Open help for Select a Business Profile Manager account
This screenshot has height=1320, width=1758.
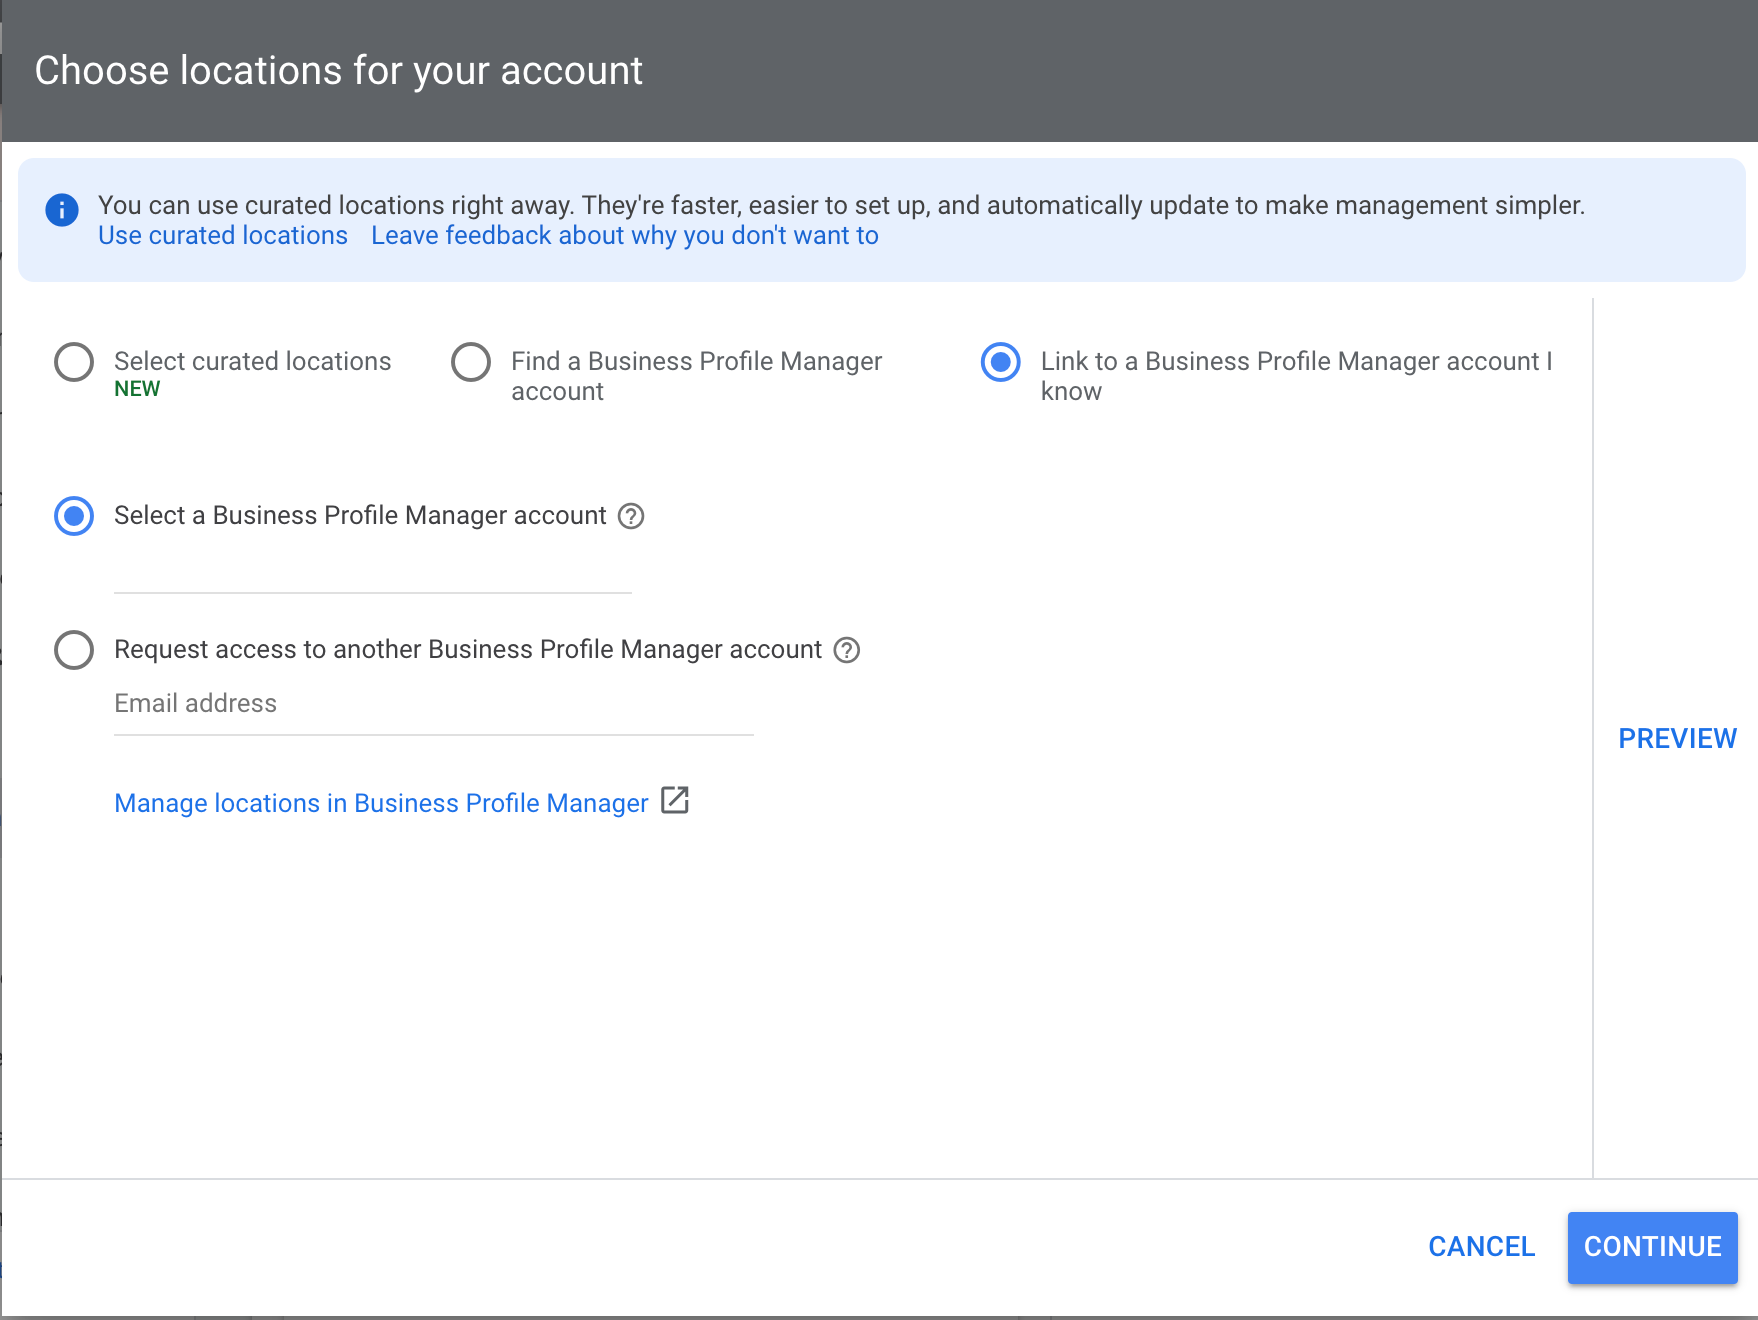[x=631, y=516]
